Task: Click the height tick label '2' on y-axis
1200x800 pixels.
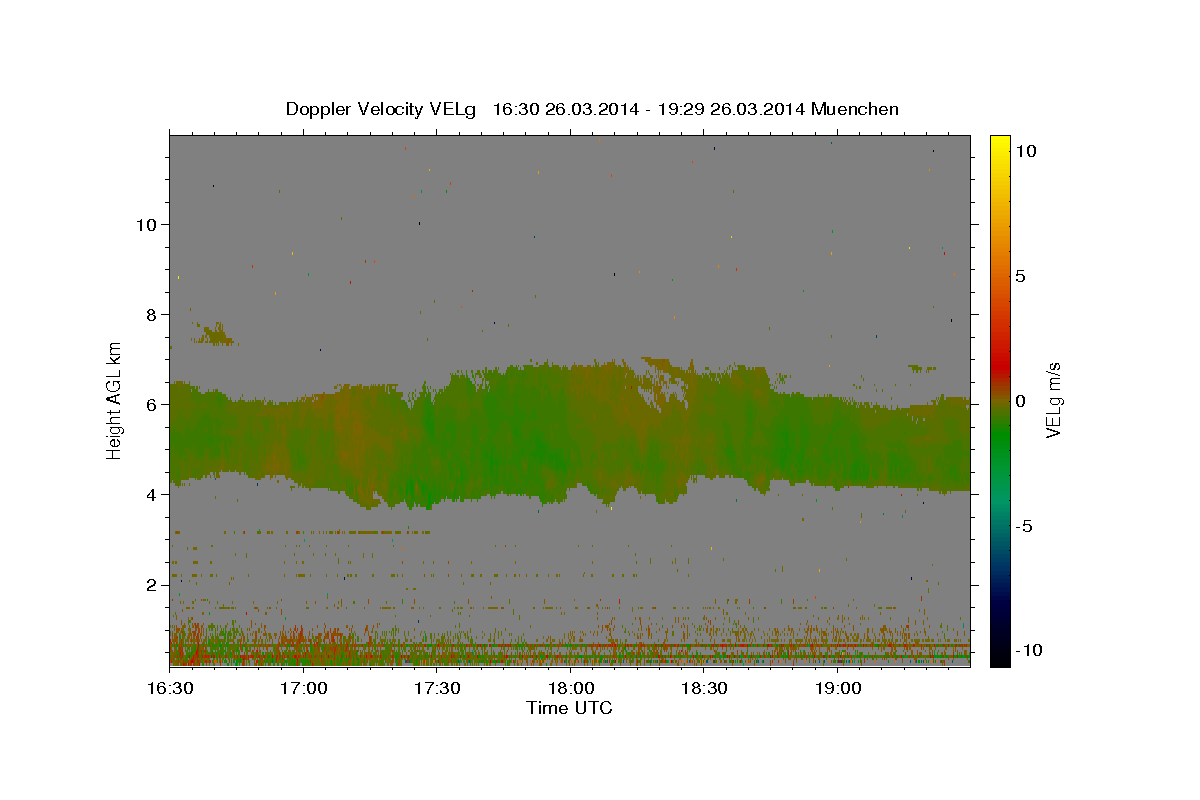Action: pyautogui.click(x=151, y=584)
